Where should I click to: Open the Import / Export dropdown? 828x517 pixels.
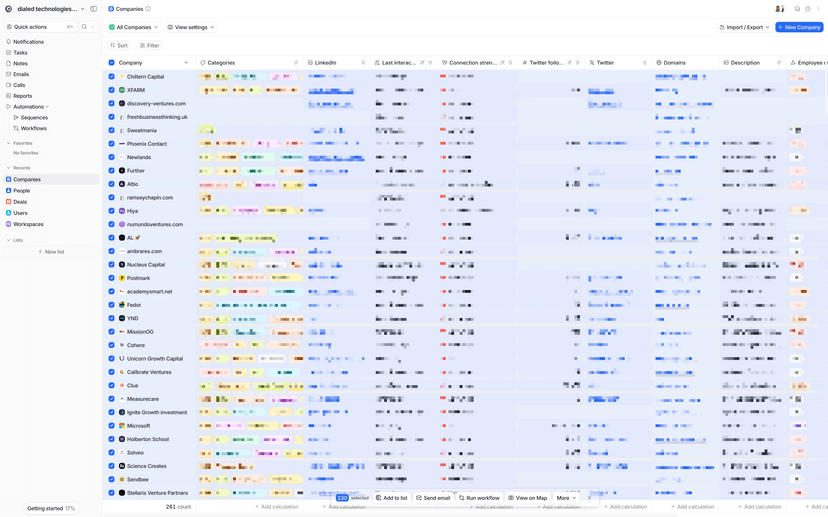744,27
